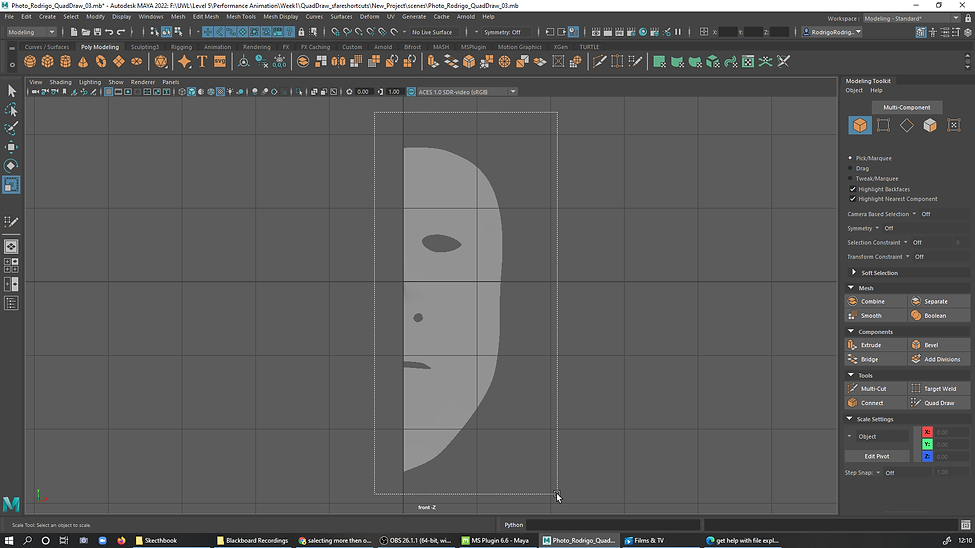Select Object mode cube icon in Modeling Toolkit
Viewport: 975px width, 548px height.
pyautogui.click(x=859, y=125)
